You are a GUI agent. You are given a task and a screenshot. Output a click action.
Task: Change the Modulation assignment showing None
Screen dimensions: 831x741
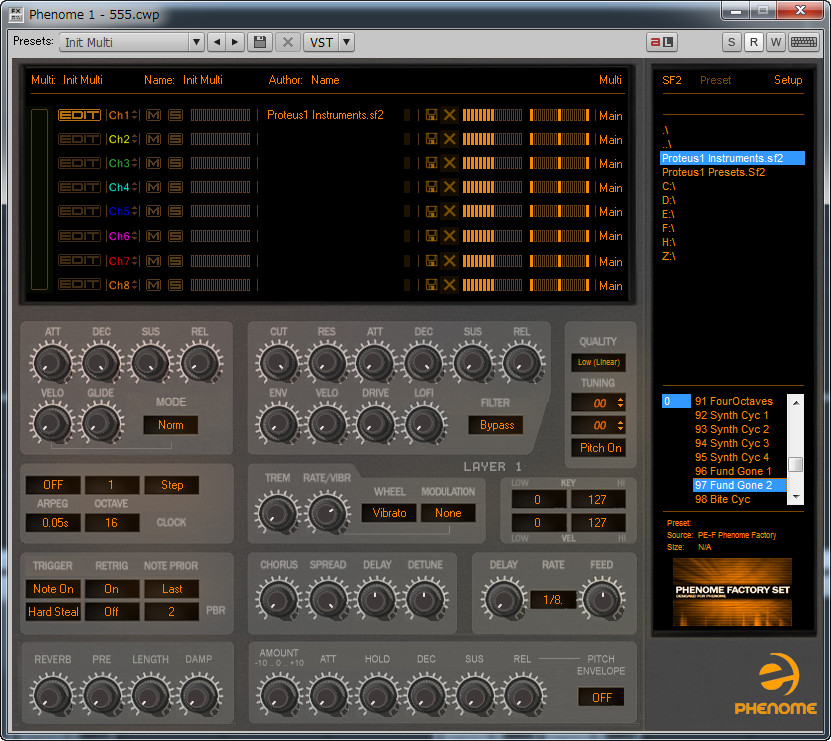pyautogui.click(x=448, y=513)
